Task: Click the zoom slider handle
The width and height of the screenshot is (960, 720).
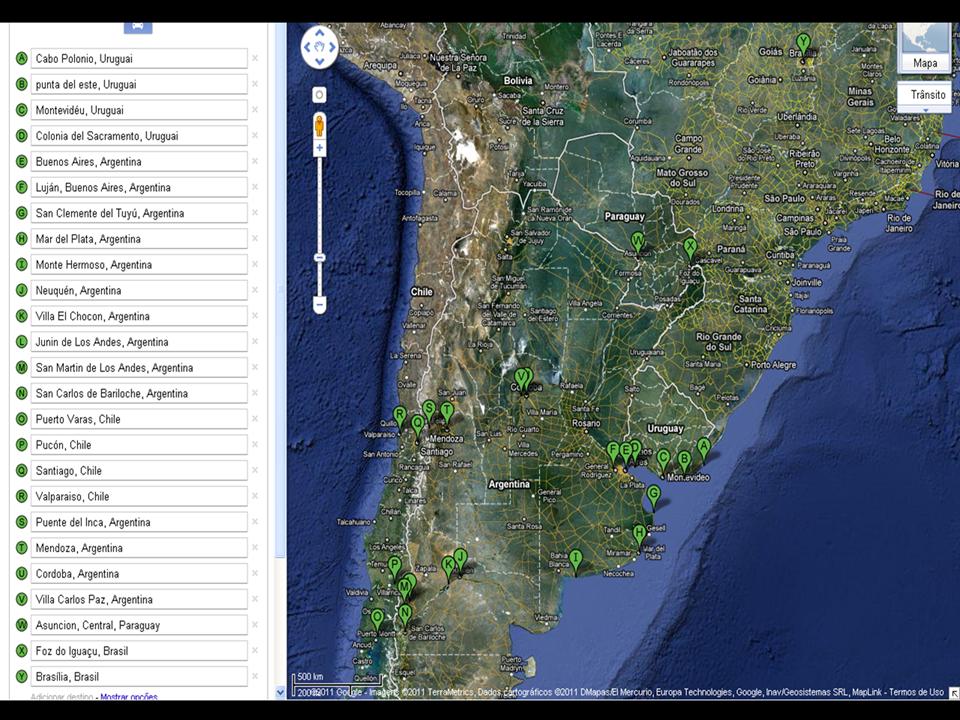Action: click(x=319, y=258)
